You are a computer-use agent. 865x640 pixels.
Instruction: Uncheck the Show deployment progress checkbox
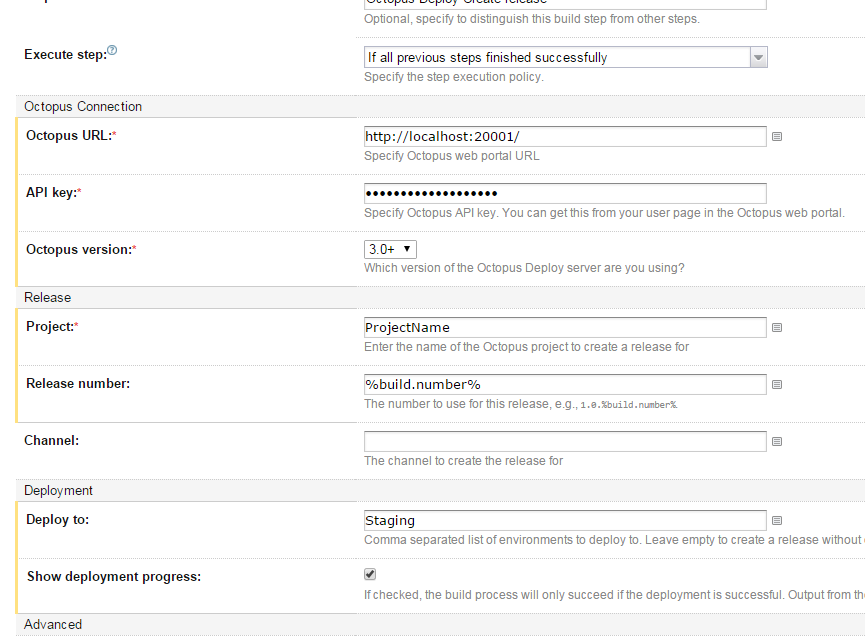[x=370, y=575]
